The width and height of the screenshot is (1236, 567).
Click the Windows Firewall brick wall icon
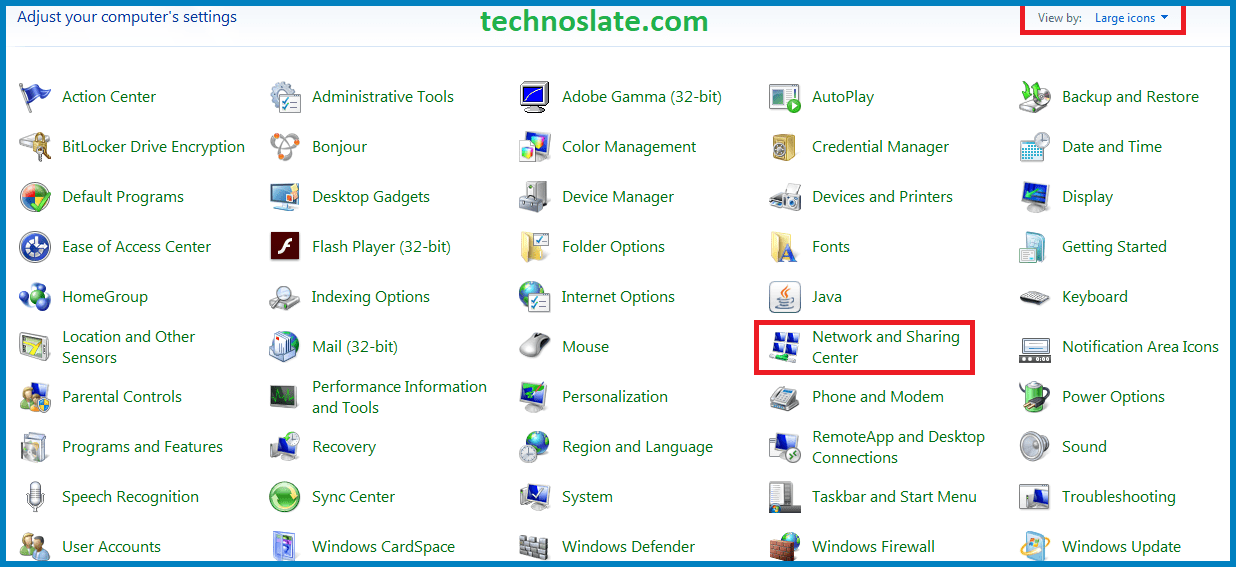[785, 547]
